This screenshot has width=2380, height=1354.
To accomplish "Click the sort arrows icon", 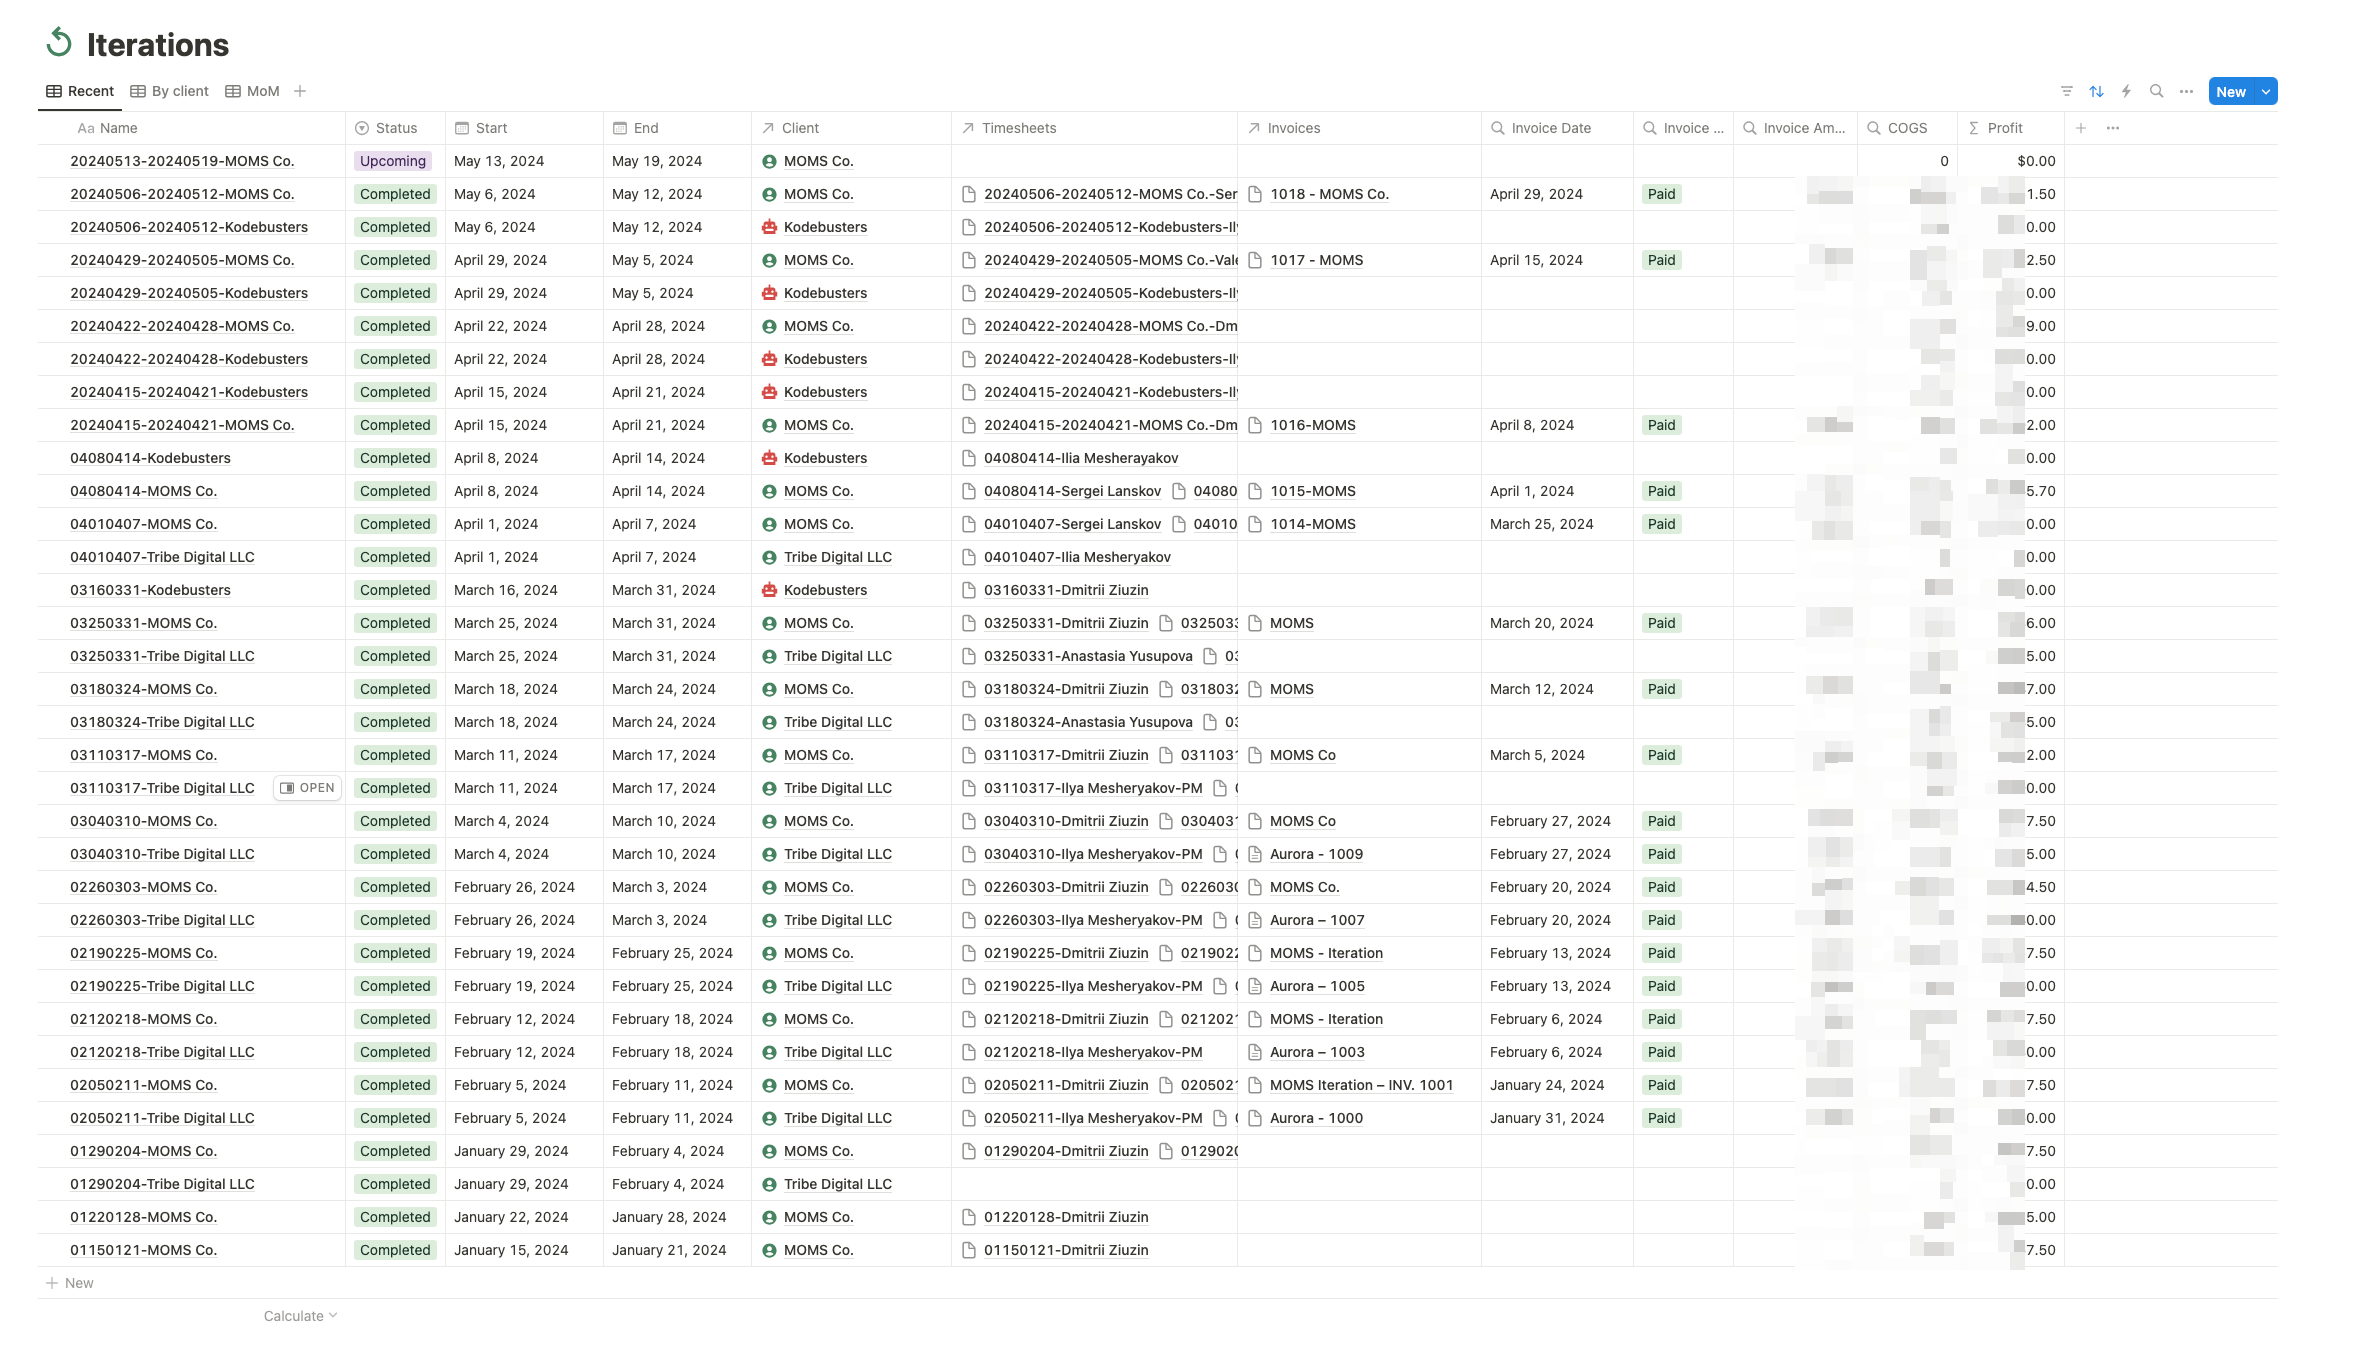I will pyautogui.click(x=2097, y=91).
